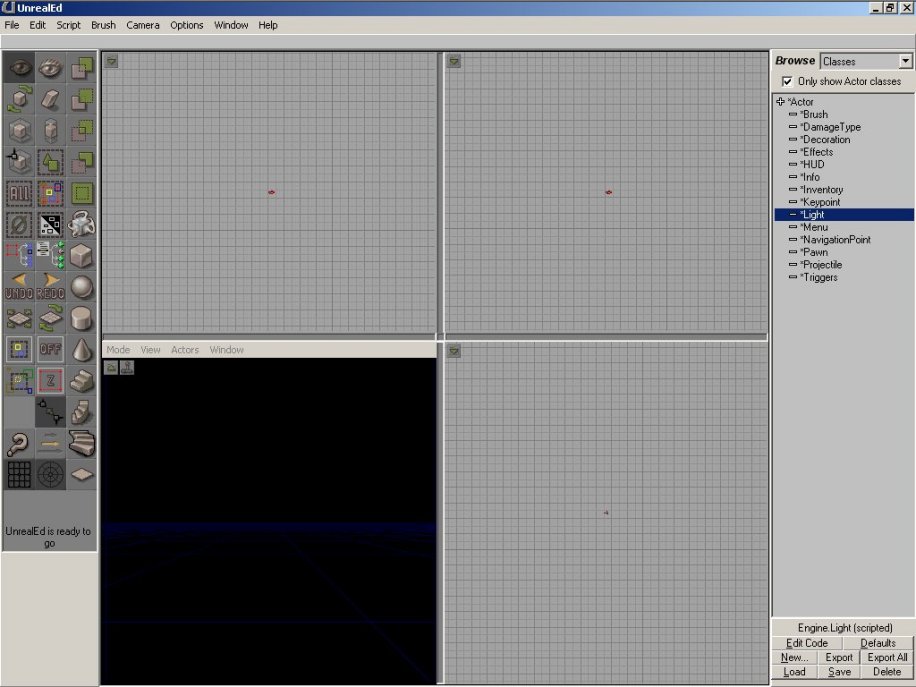This screenshot has width=916, height=687.
Task: Expand the Decoration class node
Action: 793,140
